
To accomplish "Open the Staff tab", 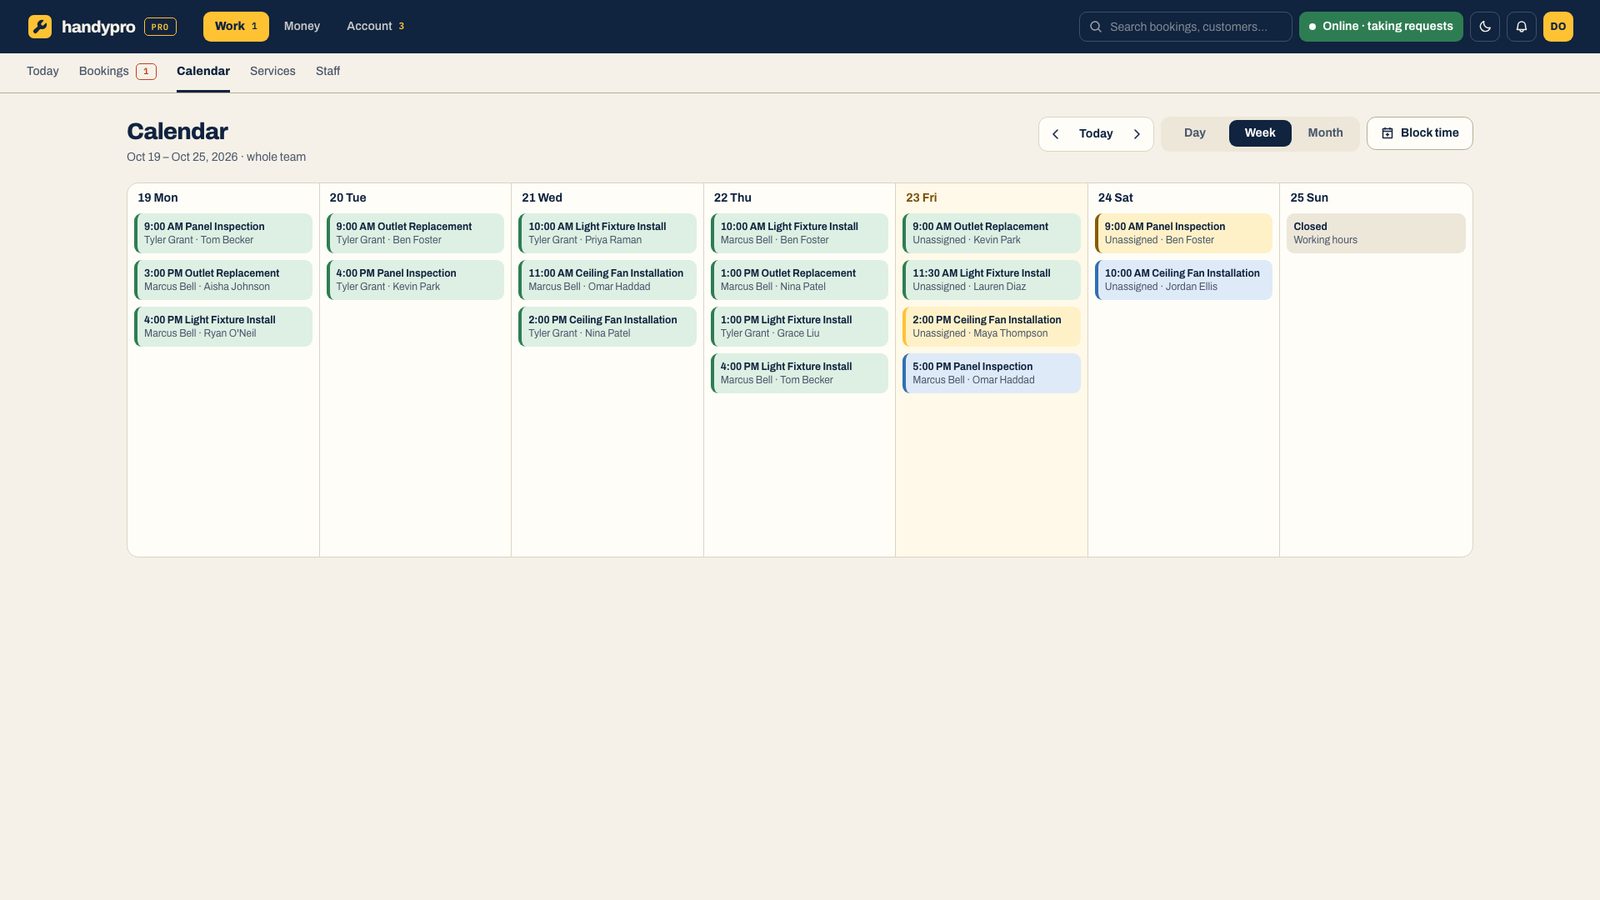I will (x=328, y=71).
